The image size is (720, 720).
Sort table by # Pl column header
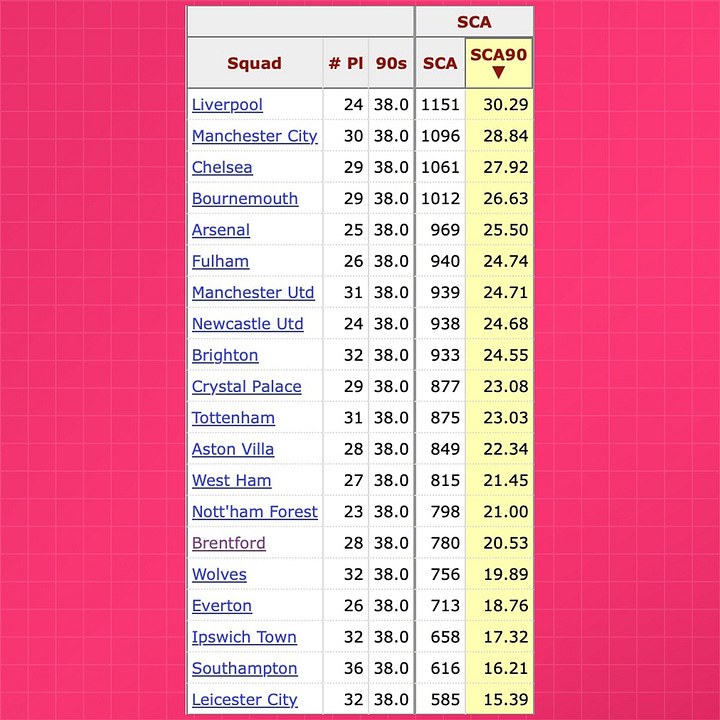coord(346,63)
